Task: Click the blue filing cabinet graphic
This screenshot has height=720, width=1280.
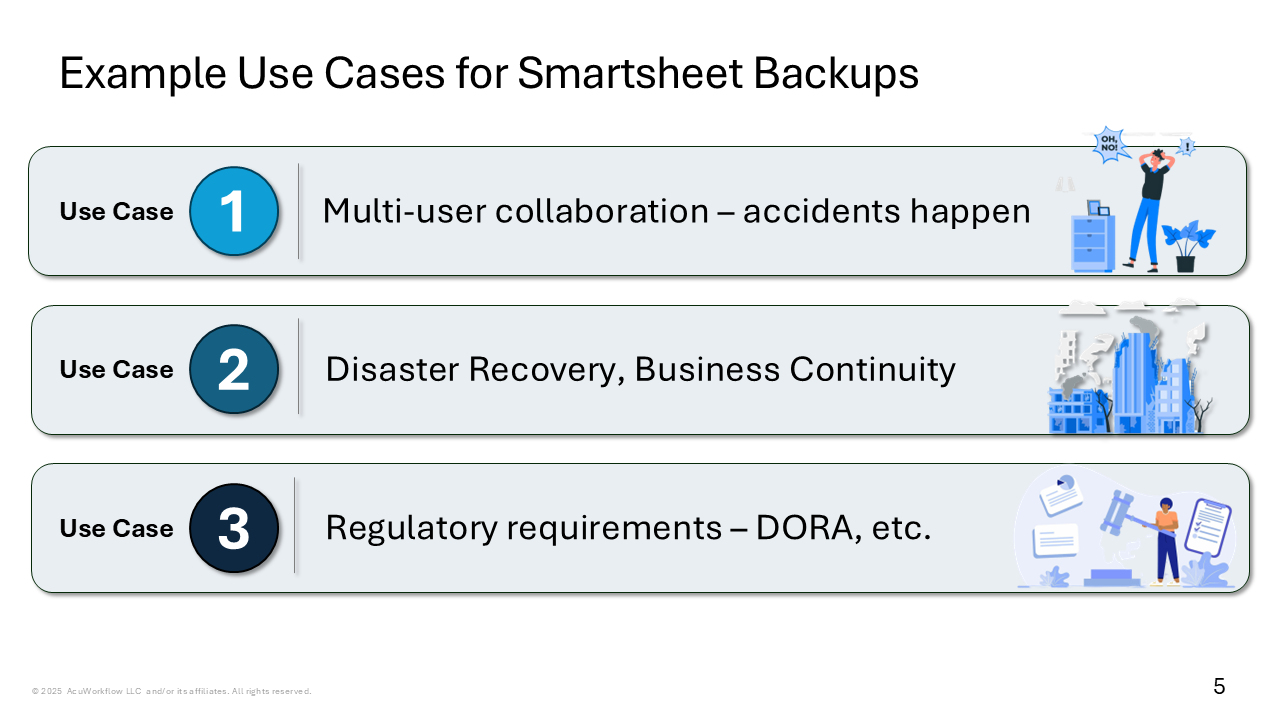Action: [1093, 240]
